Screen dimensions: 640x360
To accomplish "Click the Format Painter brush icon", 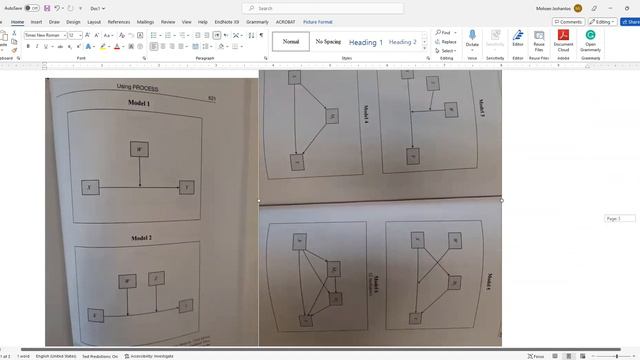I will coord(14,51).
